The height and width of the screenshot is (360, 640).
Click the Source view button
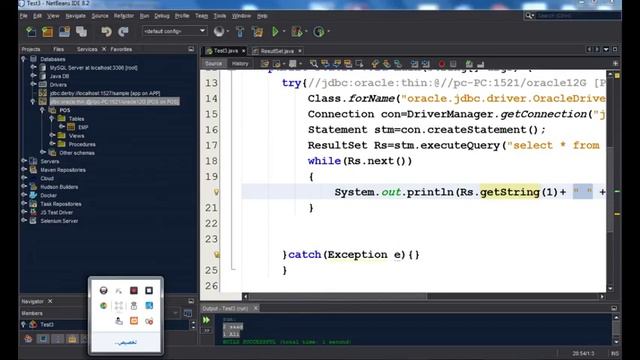[213, 64]
